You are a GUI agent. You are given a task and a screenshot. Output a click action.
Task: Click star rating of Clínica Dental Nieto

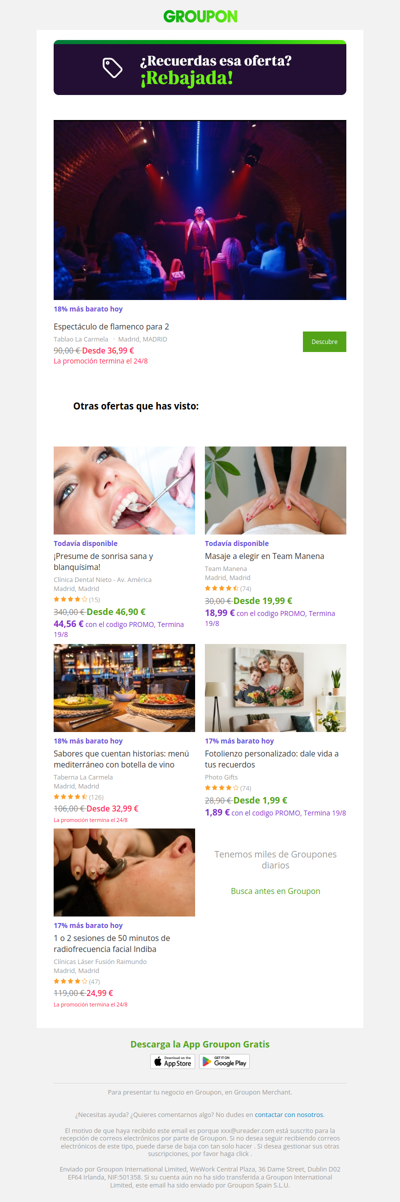[x=69, y=599]
